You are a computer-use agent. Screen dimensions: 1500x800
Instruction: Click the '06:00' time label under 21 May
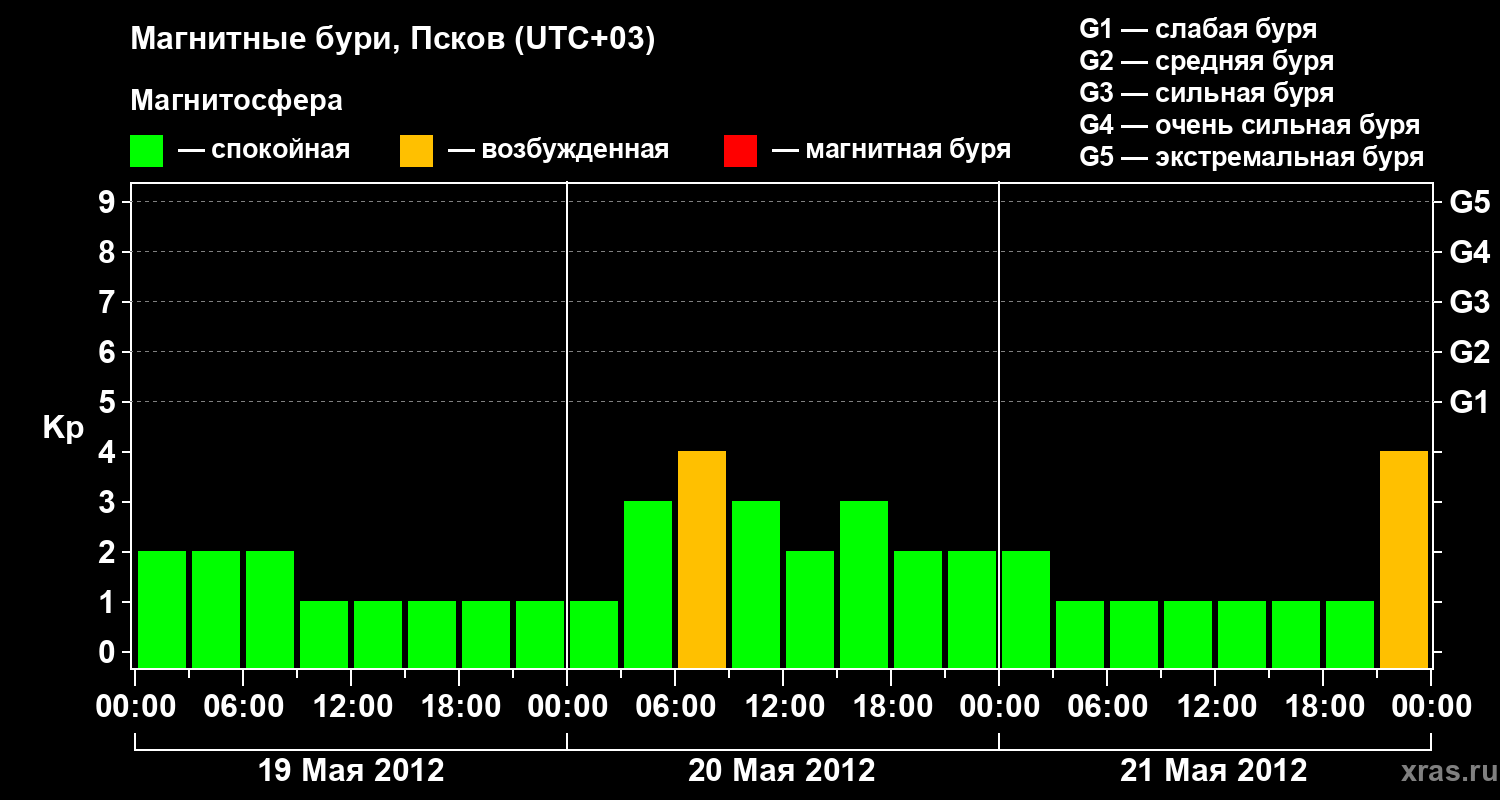click(x=1108, y=707)
